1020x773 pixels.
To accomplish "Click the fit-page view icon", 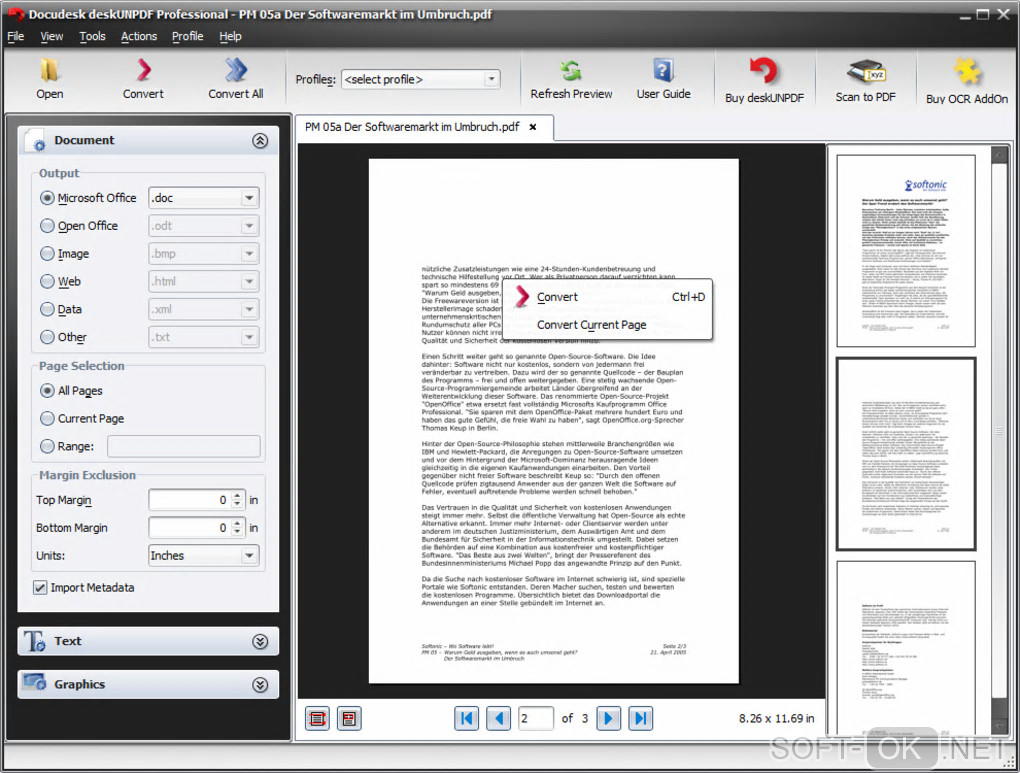I will coord(349,718).
